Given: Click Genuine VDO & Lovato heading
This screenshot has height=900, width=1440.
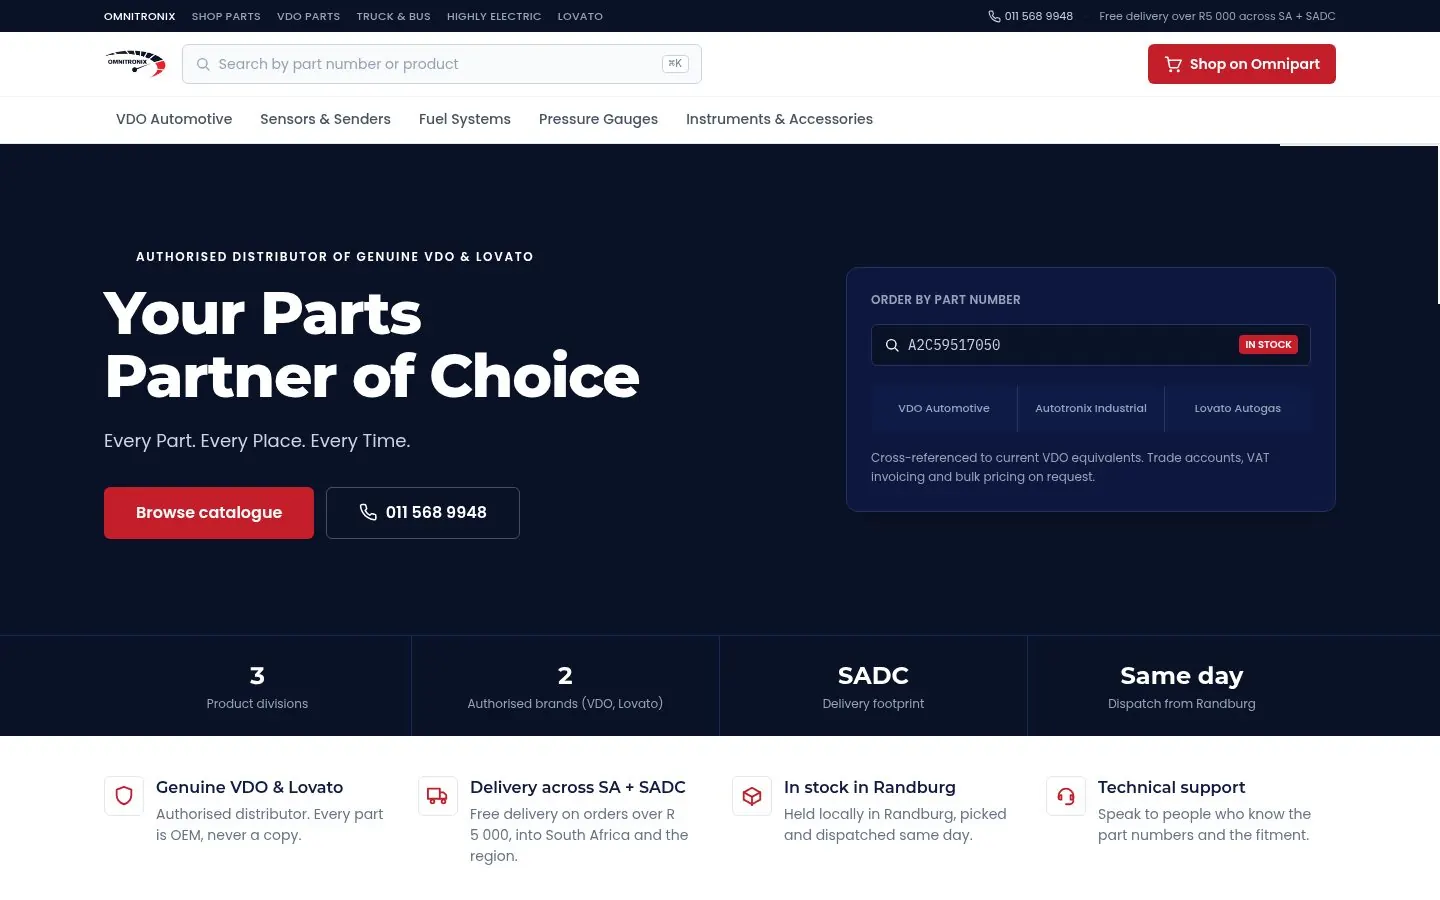Looking at the screenshot, I should pos(249,787).
